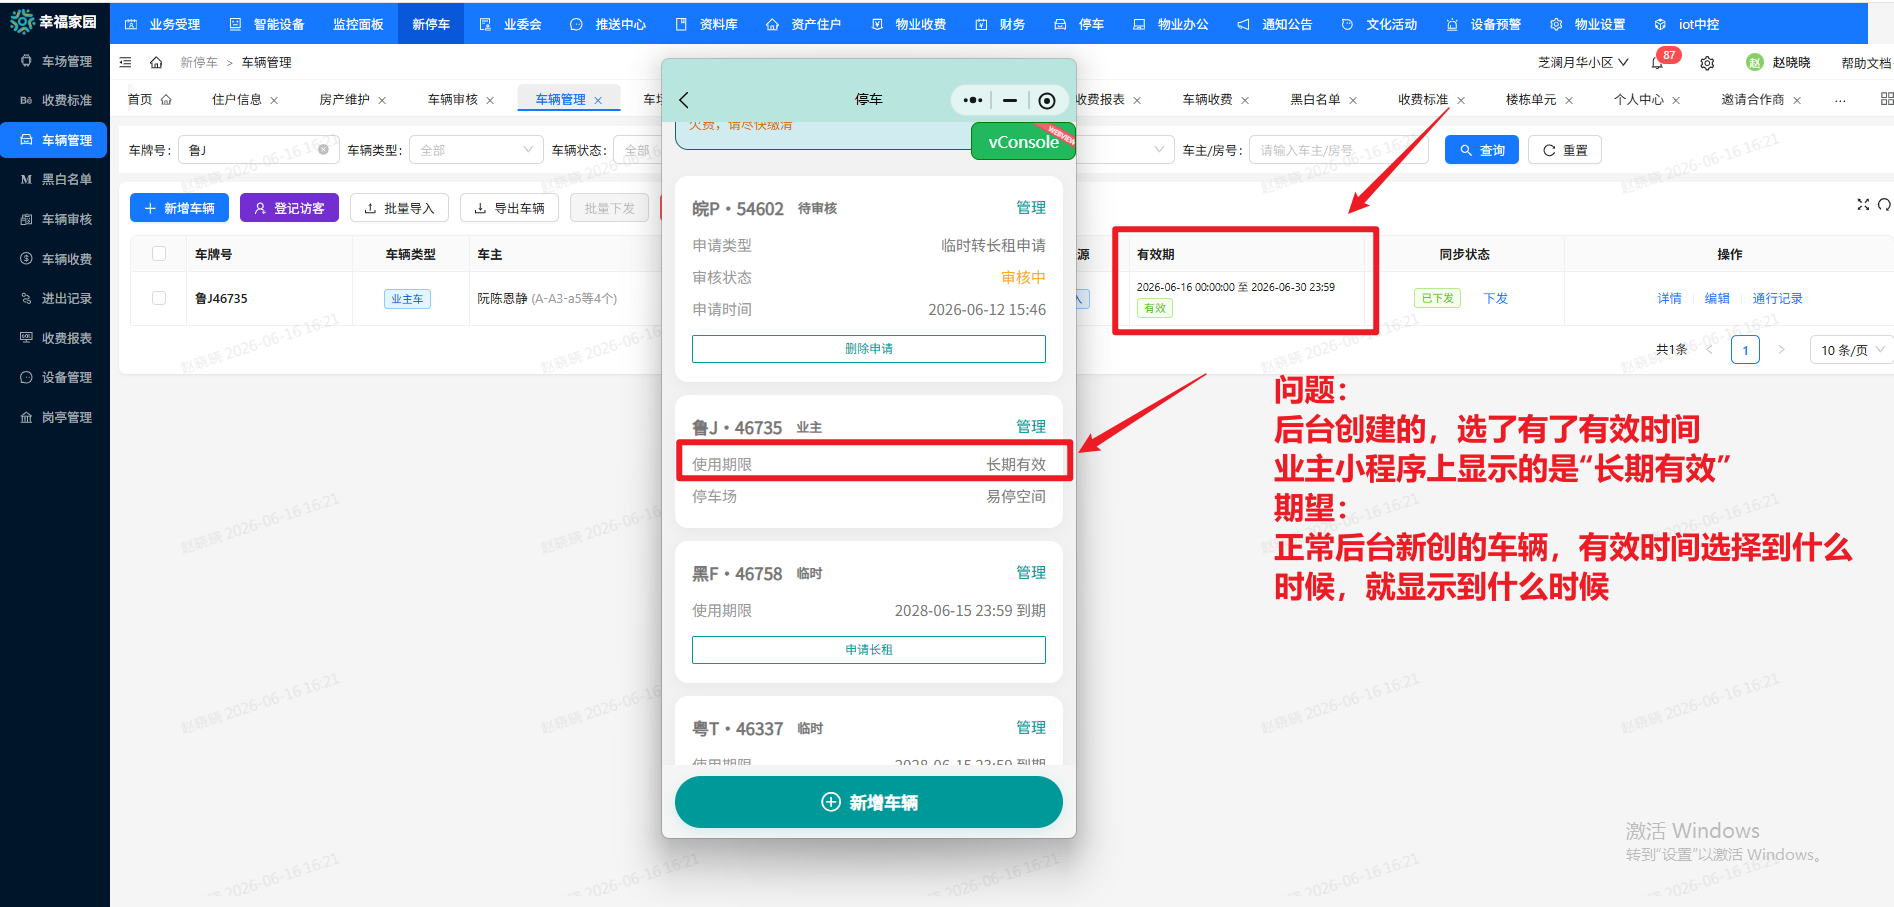Toggle fullscreen table icon above the table
This screenshot has height=907, width=1894.
[x=1863, y=204]
